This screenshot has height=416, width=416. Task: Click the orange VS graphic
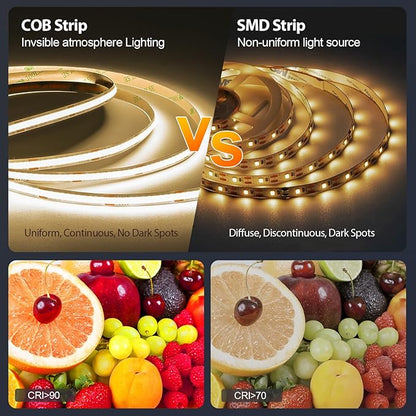pyautogui.click(x=209, y=141)
